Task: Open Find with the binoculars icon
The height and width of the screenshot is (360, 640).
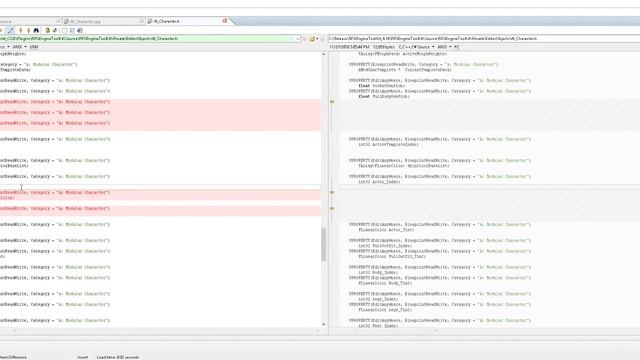Action: tap(36, 30)
